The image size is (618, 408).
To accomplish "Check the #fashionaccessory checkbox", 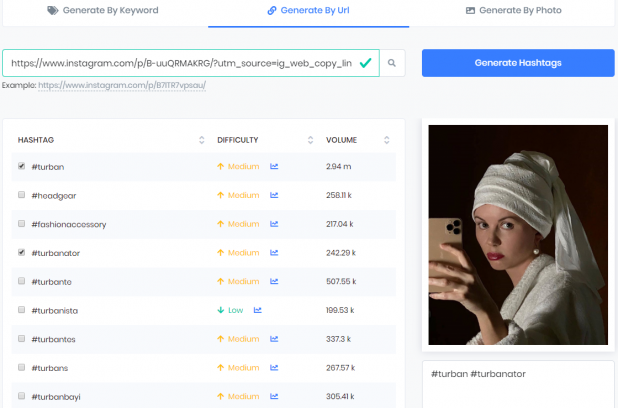I will [x=22, y=224].
